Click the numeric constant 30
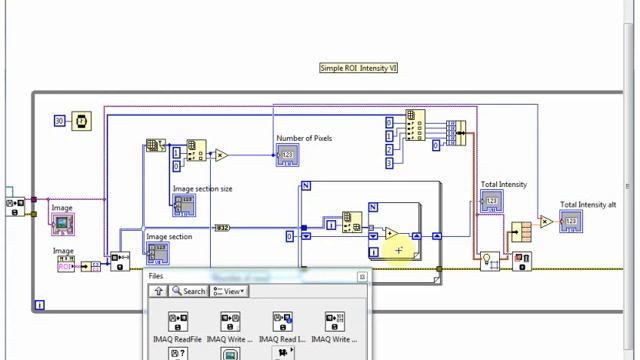Image resolution: width=640 pixels, height=360 pixels. click(60, 121)
